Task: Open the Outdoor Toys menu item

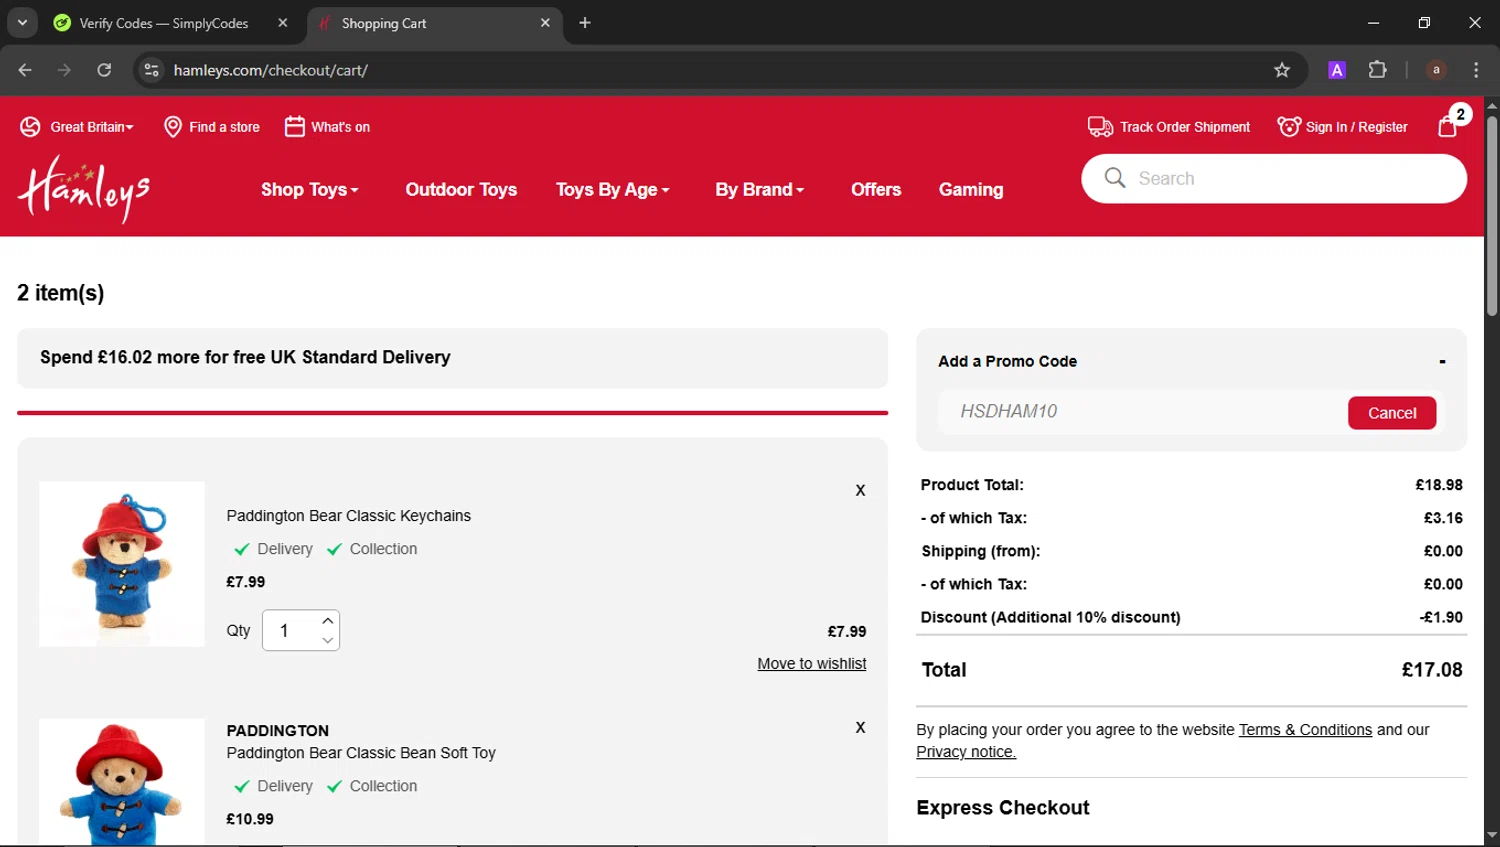Action: coord(461,189)
